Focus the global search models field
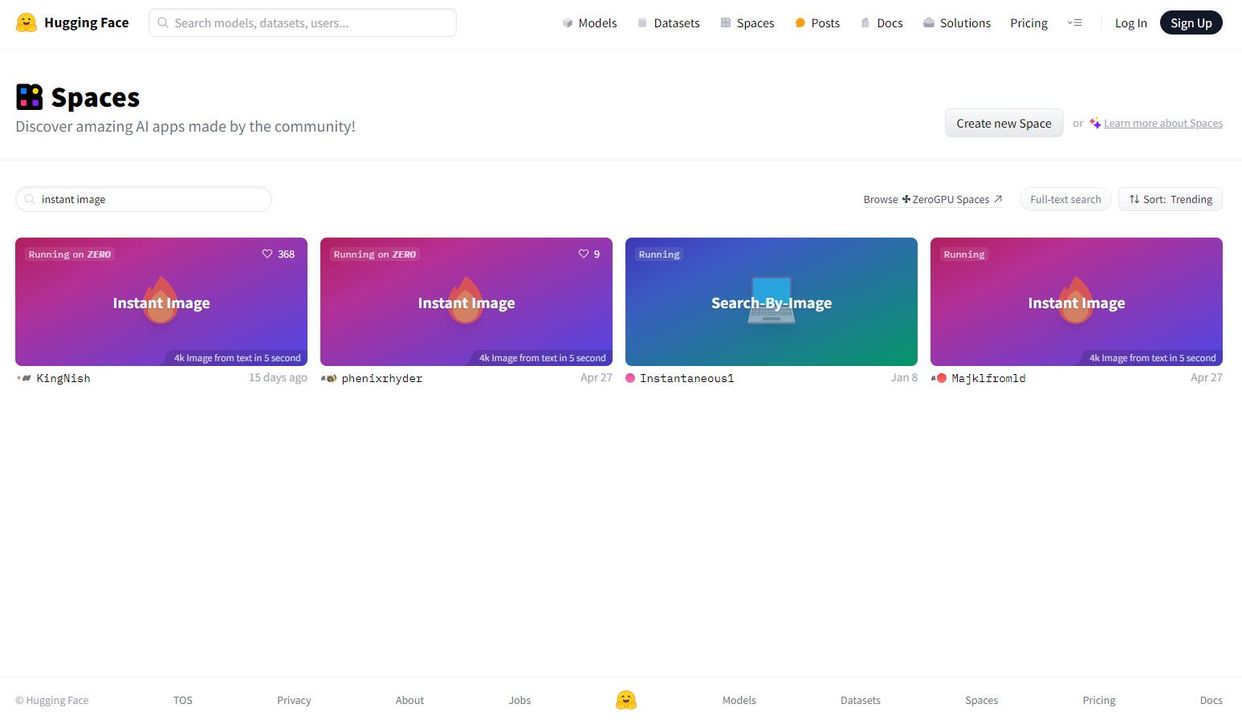1242x720 pixels. (303, 23)
